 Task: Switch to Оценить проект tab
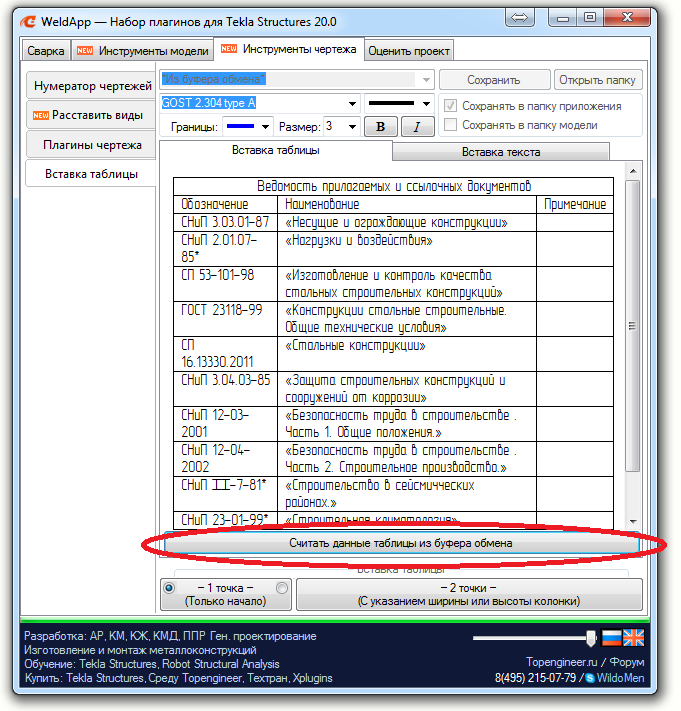click(409, 51)
